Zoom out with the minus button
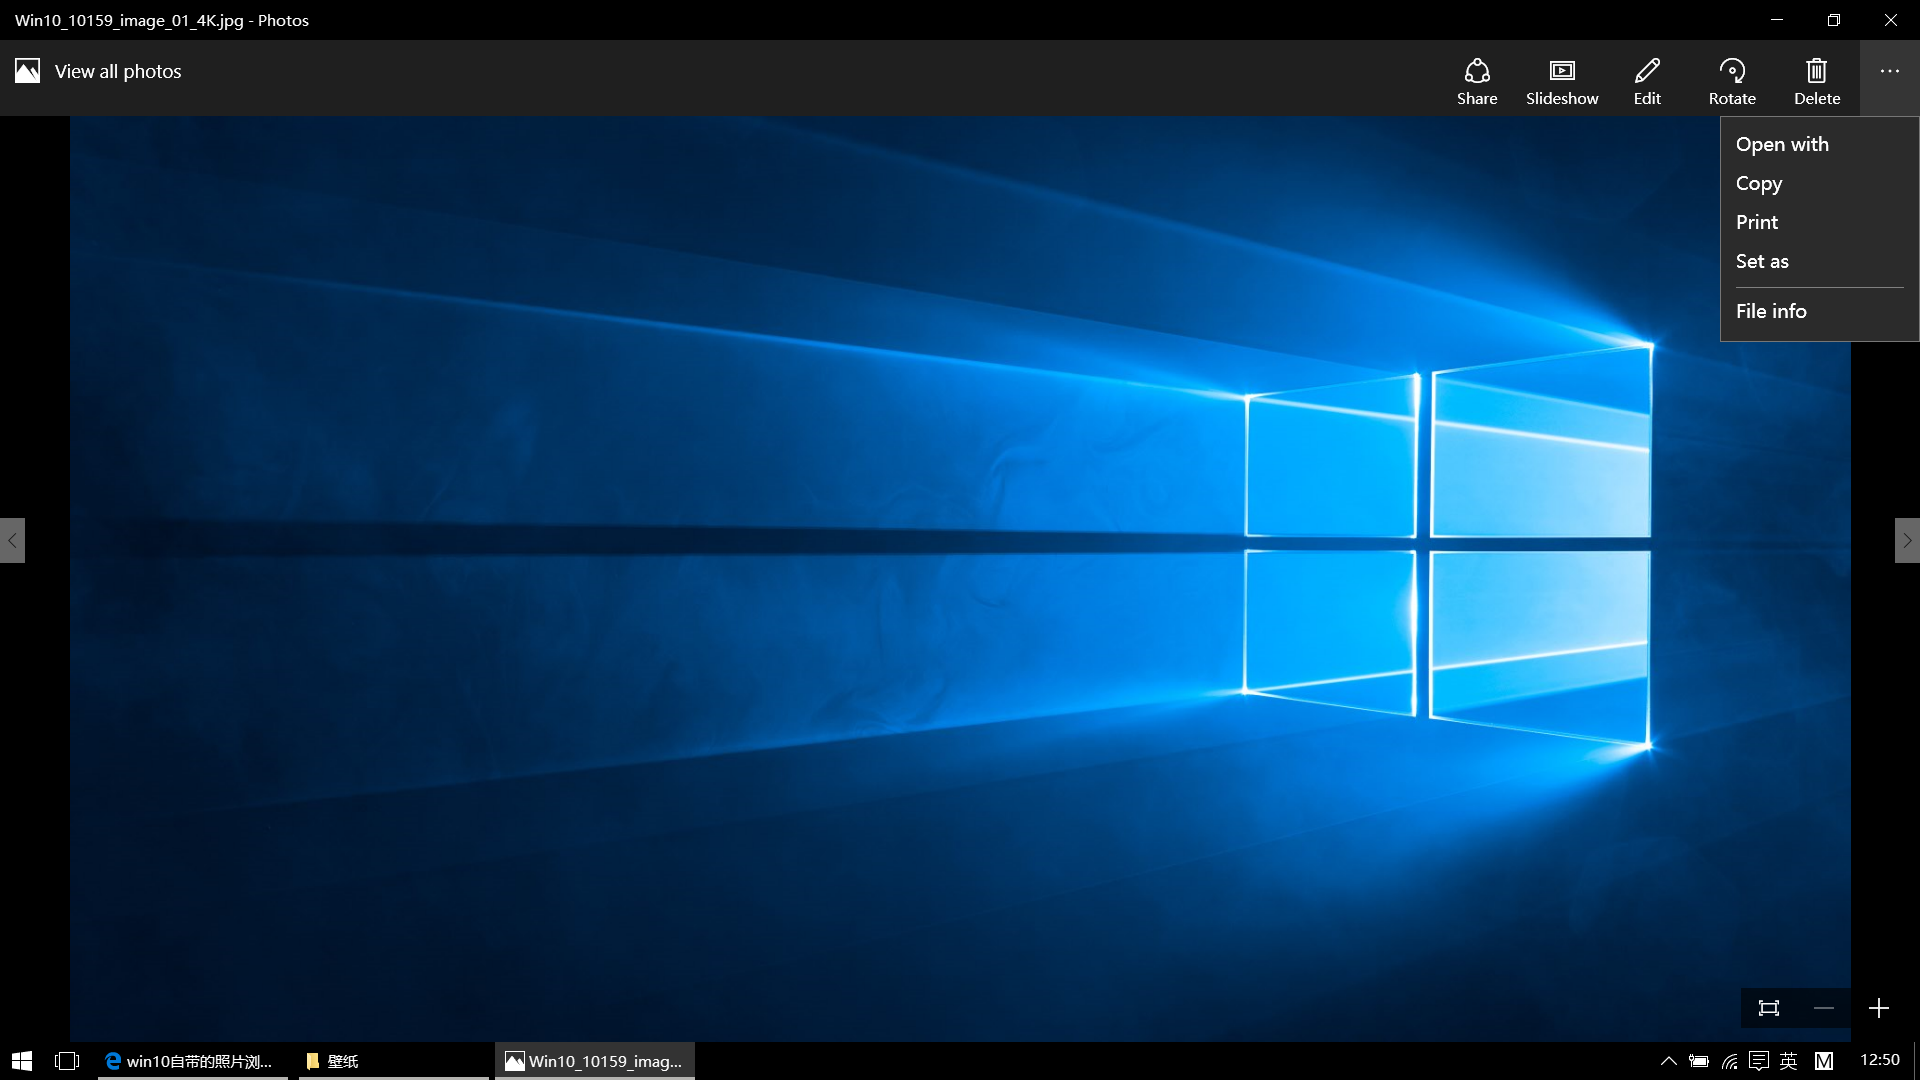The width and height of the screenshot is (1920, 1080). point(1824,1008)
